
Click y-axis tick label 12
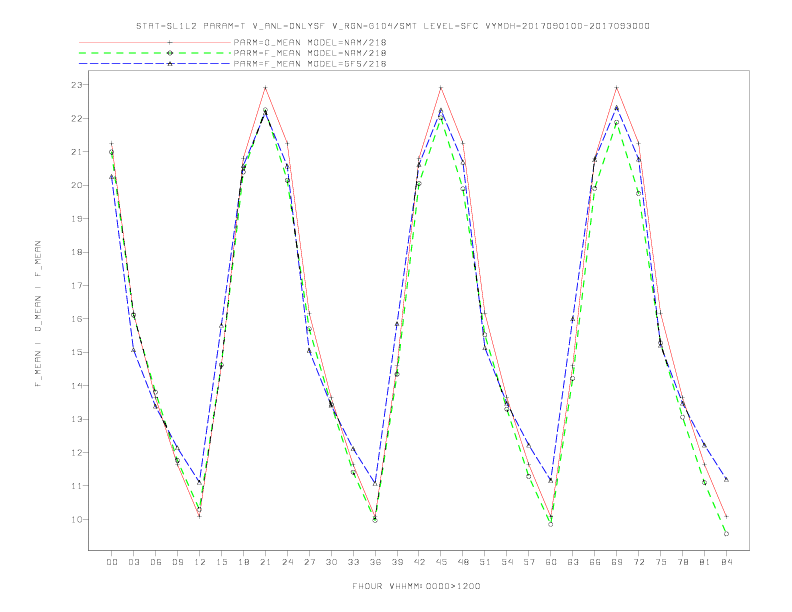(x=76, y=452)
